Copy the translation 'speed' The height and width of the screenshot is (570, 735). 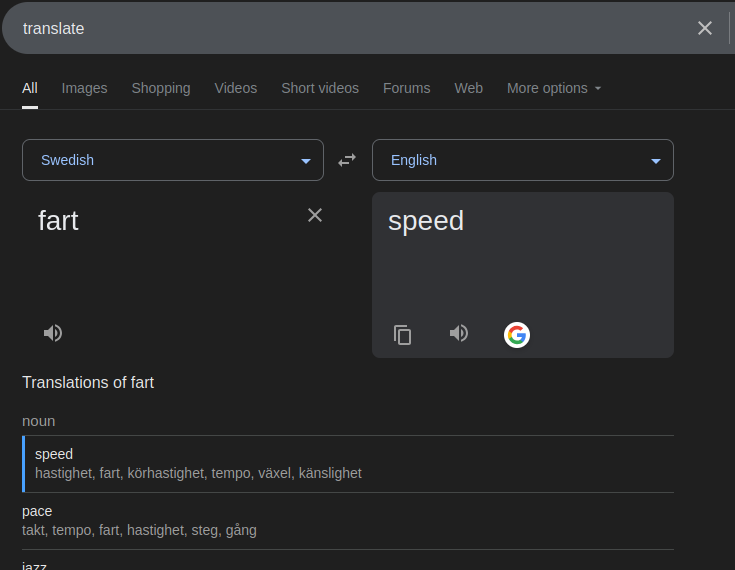pyautogui.click(x=402, y=335)
